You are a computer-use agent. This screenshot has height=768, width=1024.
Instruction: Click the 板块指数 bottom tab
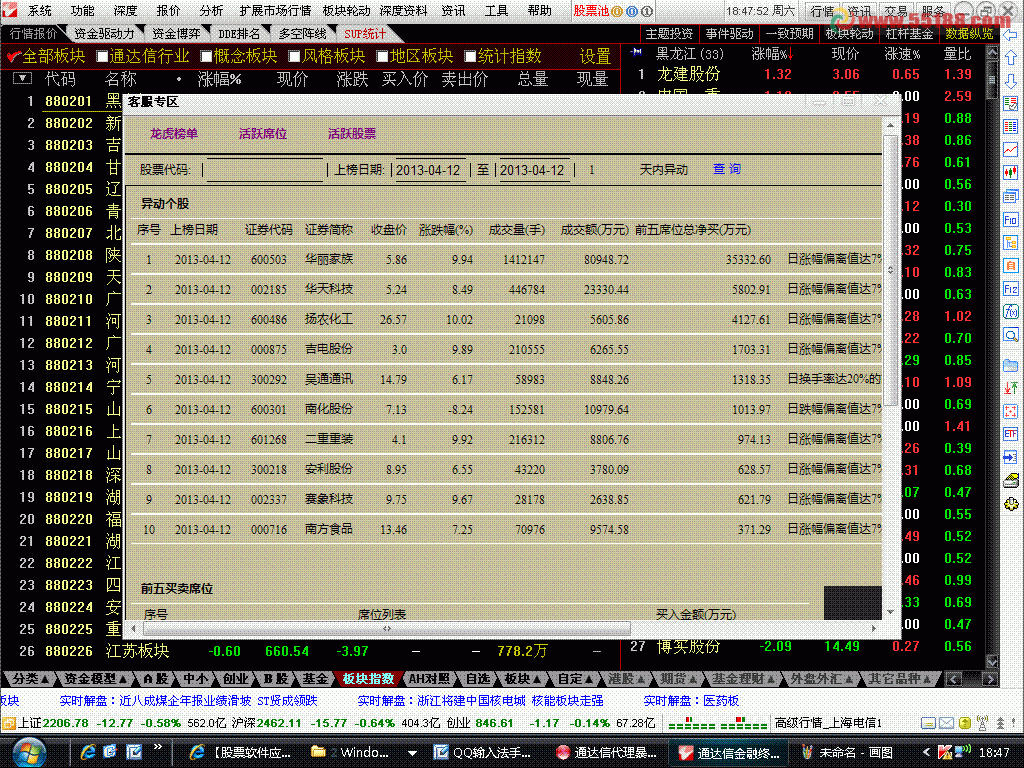pyautogui.click(x=368, y=679)
